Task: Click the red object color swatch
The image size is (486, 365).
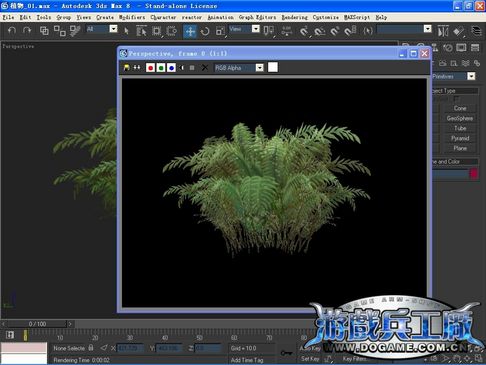Action: 474,173
